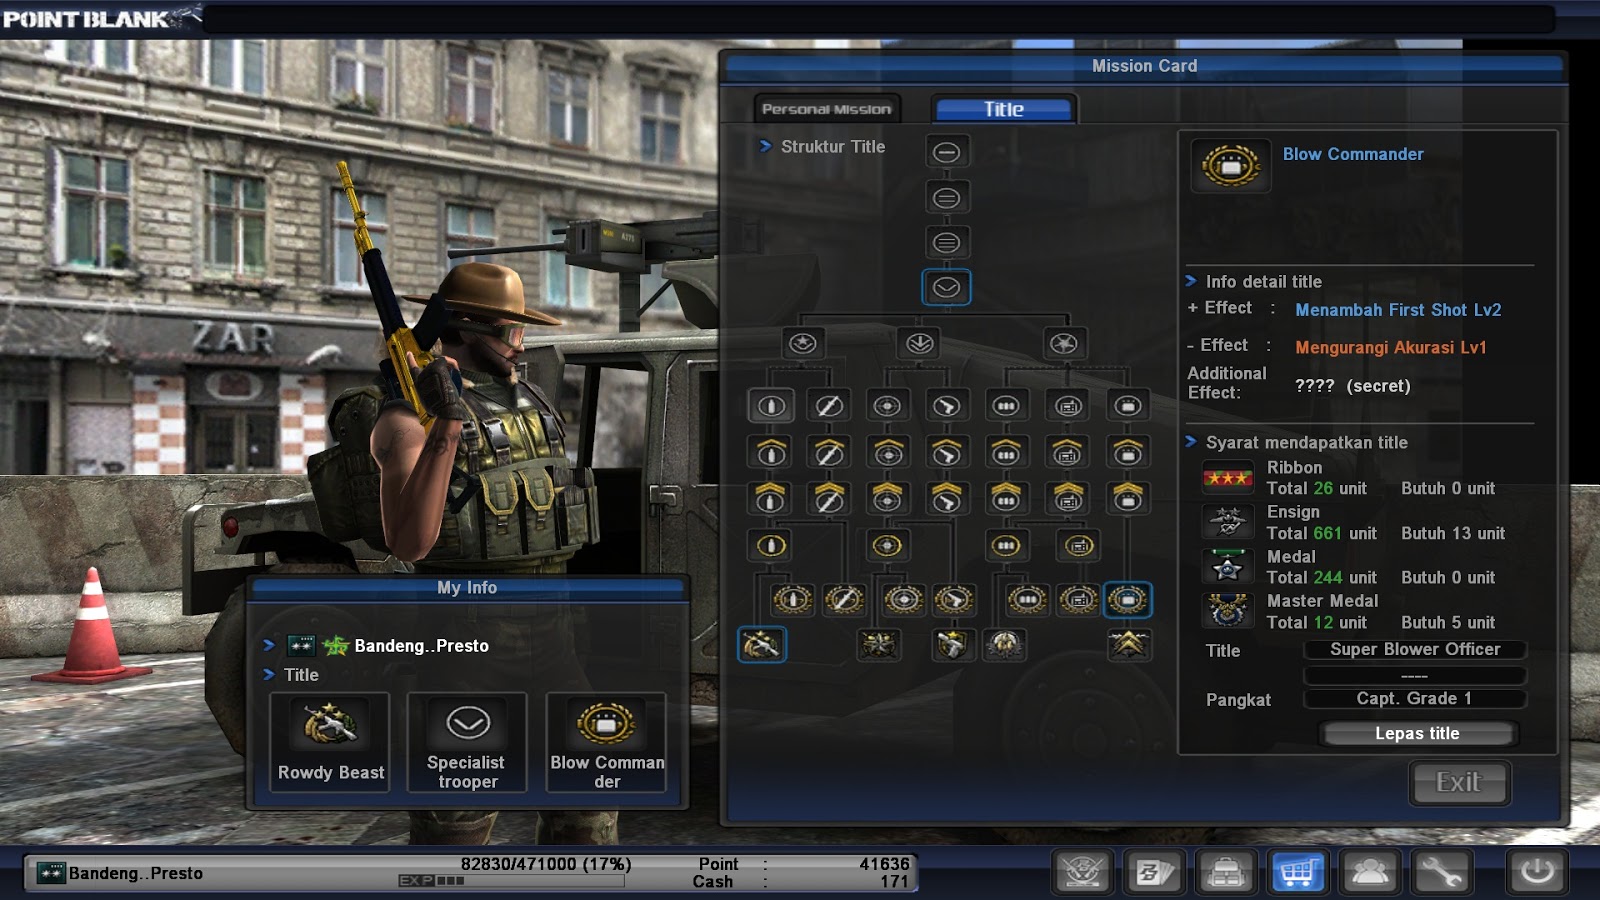Click the Ensign requirement icon
1600x900 pixels.
click(x=1227, y=523)
